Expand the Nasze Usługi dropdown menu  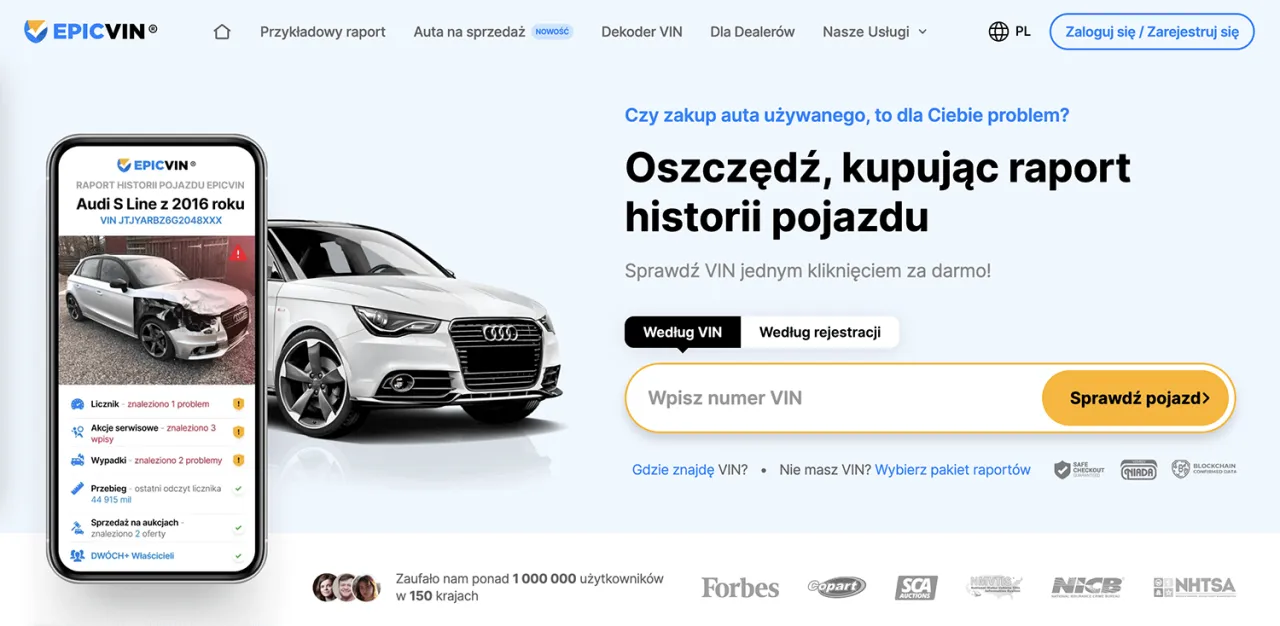pos(875,32)
